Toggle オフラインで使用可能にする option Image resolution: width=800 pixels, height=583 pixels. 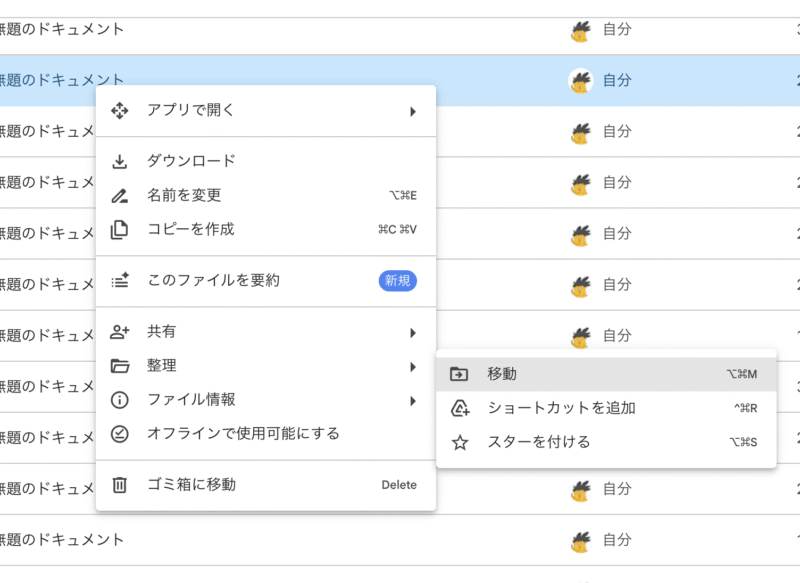click(x=243, y=434)
